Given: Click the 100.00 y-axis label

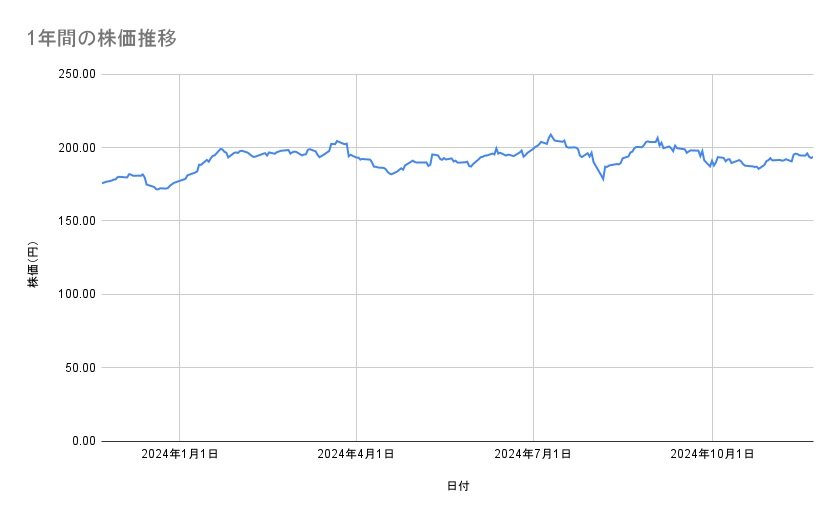Looking at the screenshot, I should 76,294.
